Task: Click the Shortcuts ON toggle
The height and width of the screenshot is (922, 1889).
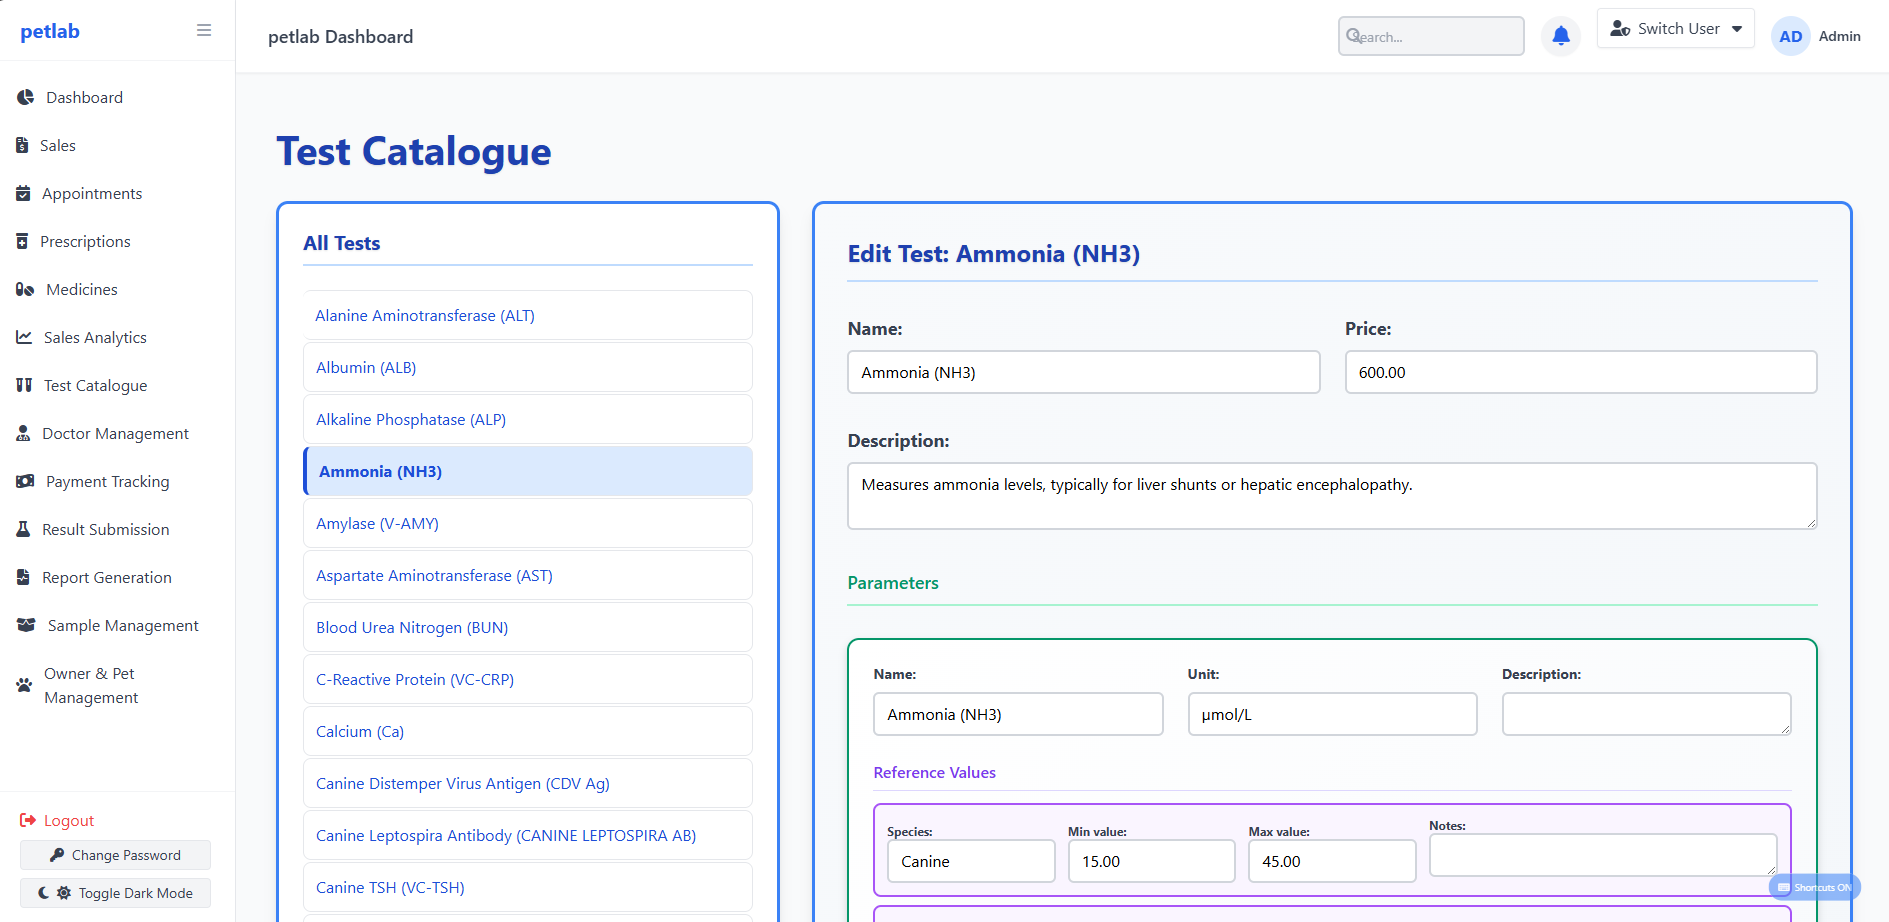Action: click(1814, 887)
